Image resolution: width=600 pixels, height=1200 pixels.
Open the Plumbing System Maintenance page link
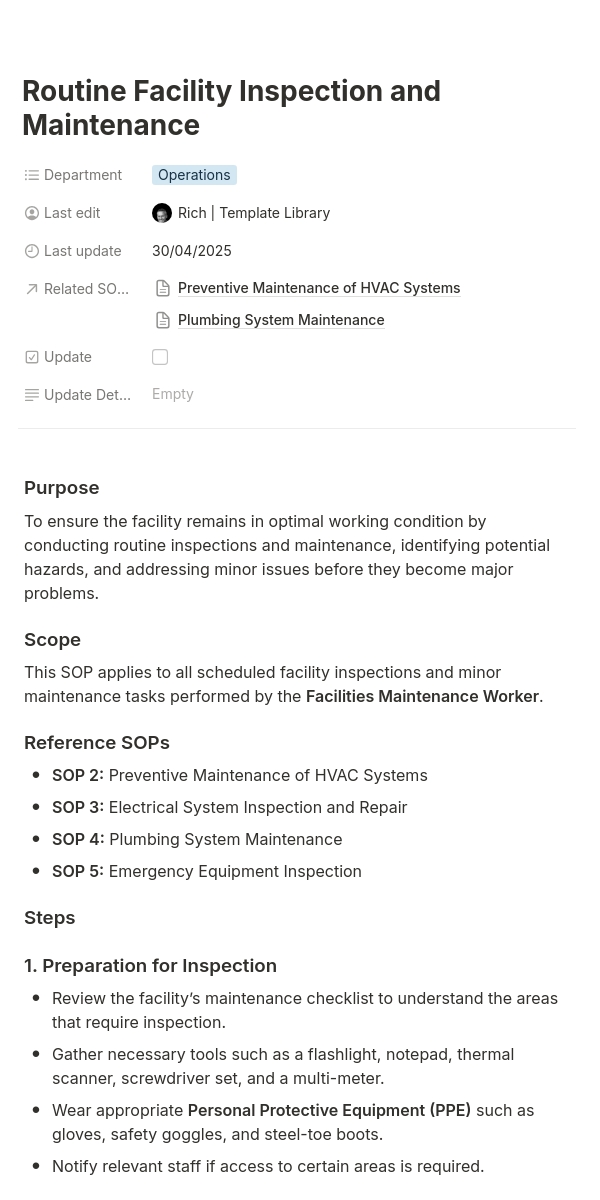point(281,320)
